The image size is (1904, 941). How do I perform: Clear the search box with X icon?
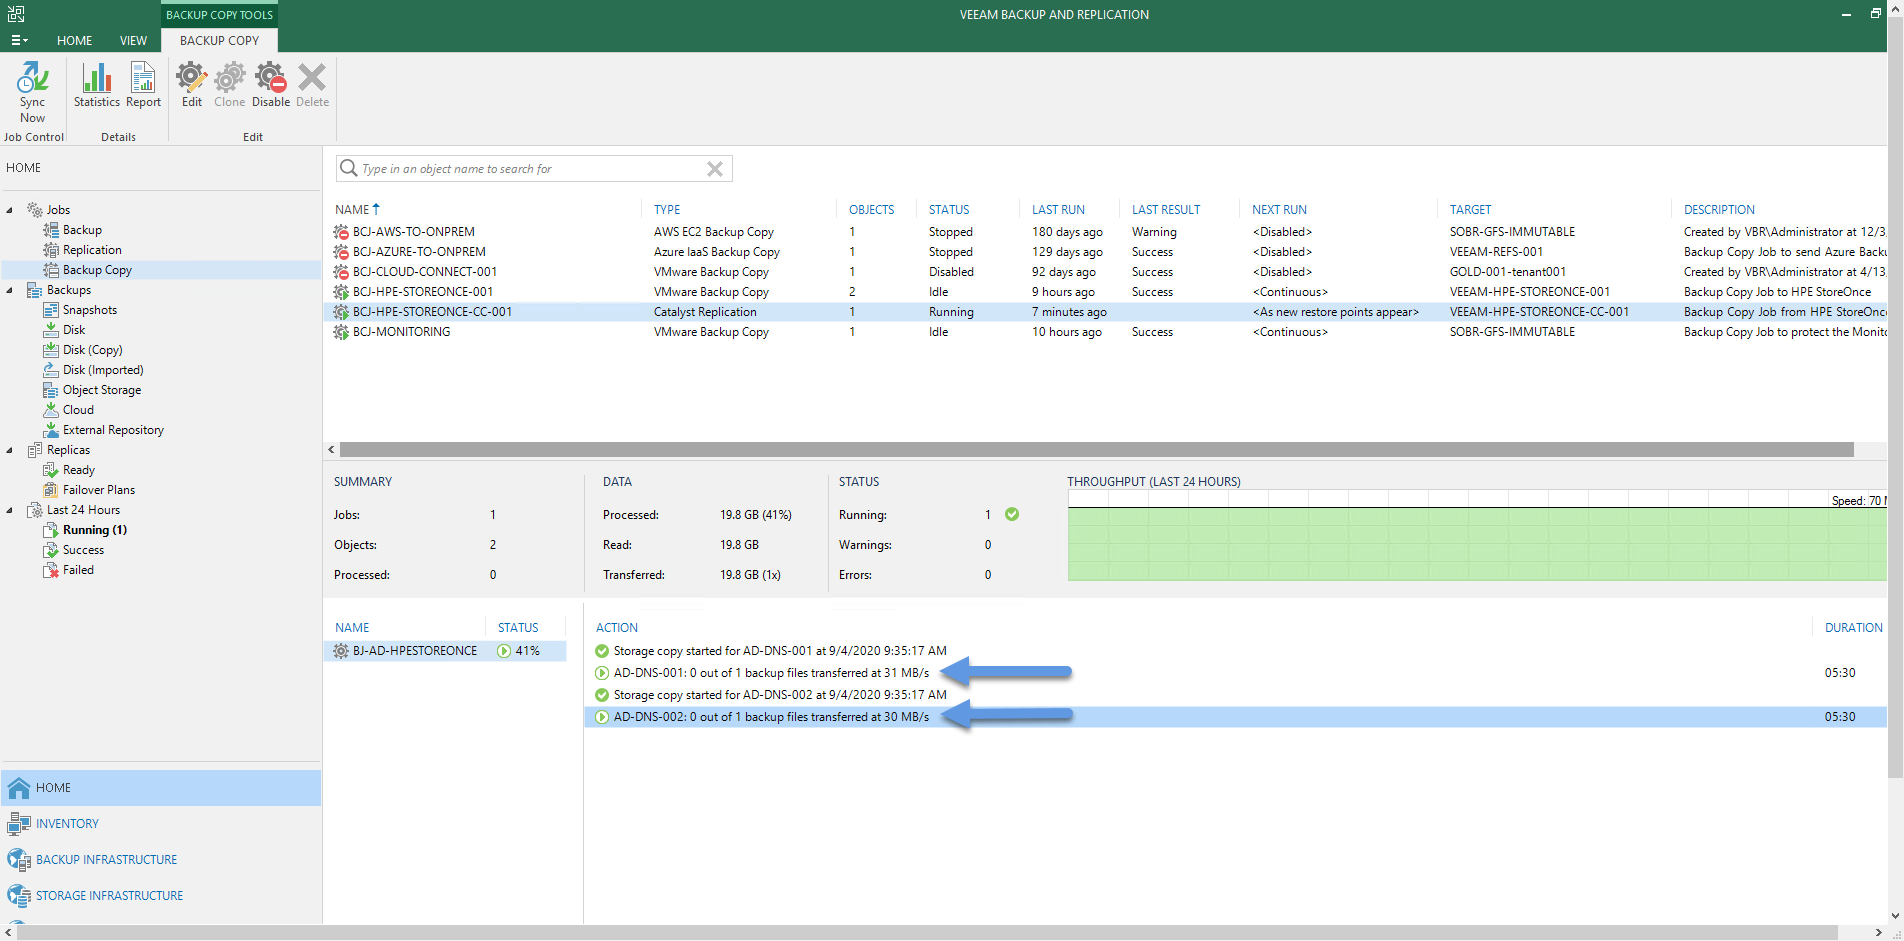coord(714,169)
